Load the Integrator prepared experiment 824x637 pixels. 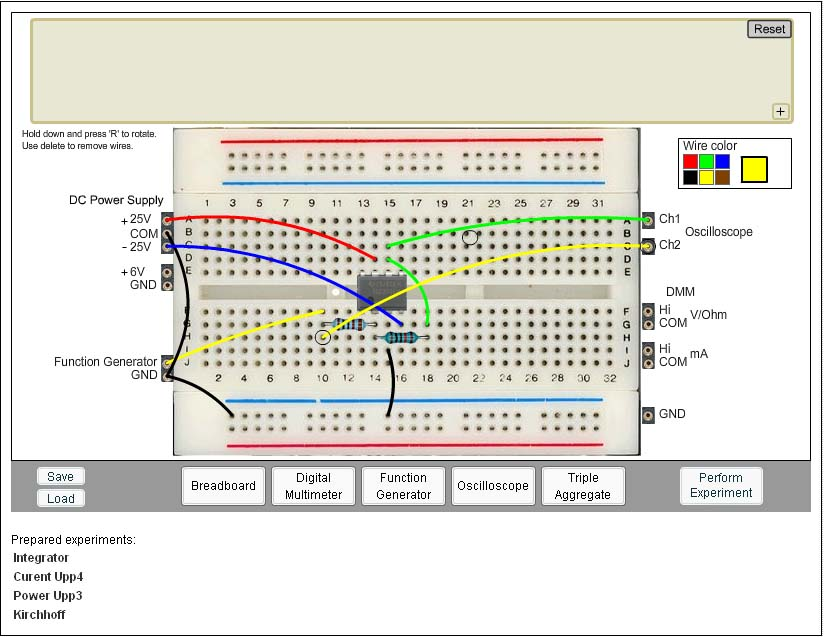click(41, 558)
